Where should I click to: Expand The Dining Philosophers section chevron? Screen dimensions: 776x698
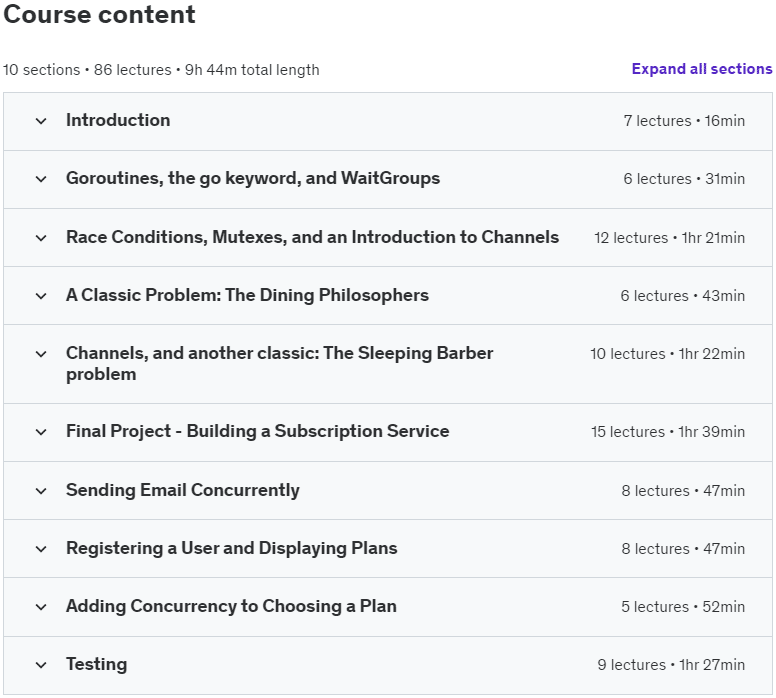click(41, 296)
